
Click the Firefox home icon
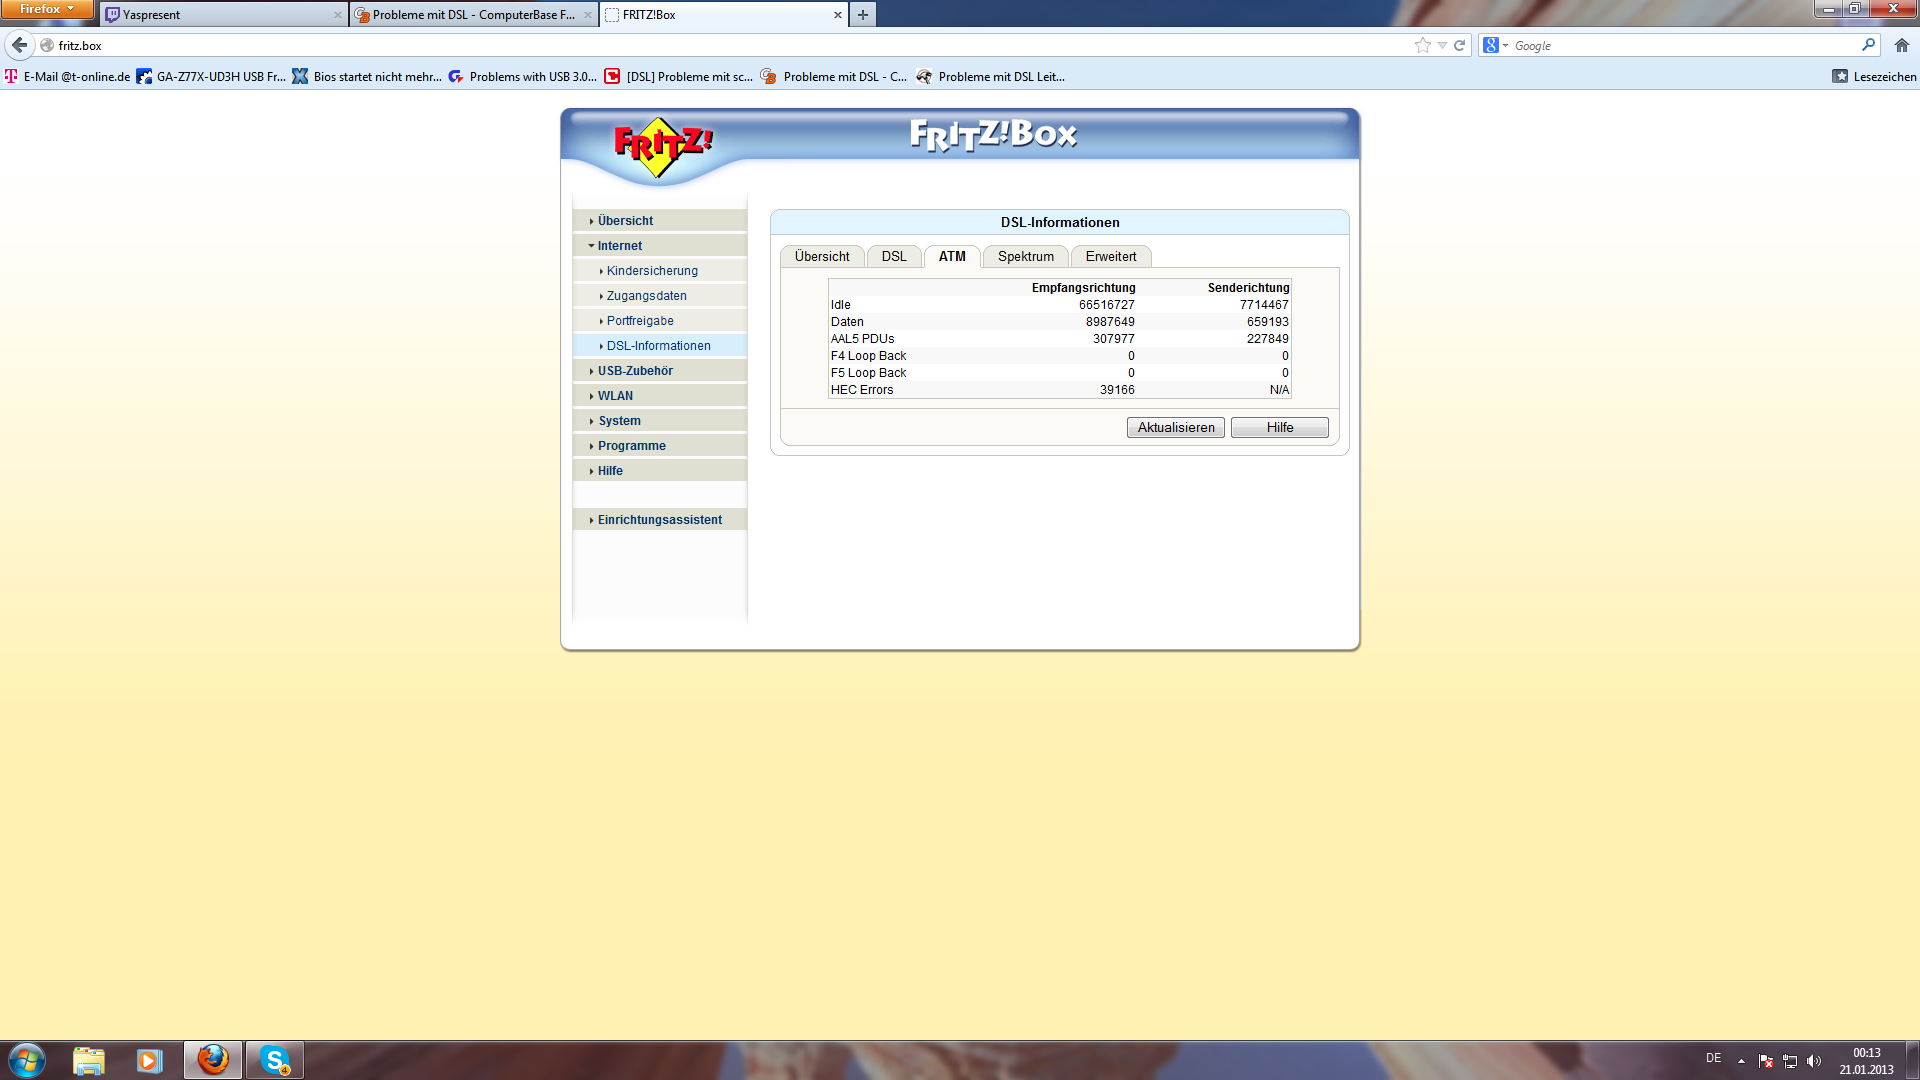pyautogui.click(x=1901, y=45)
